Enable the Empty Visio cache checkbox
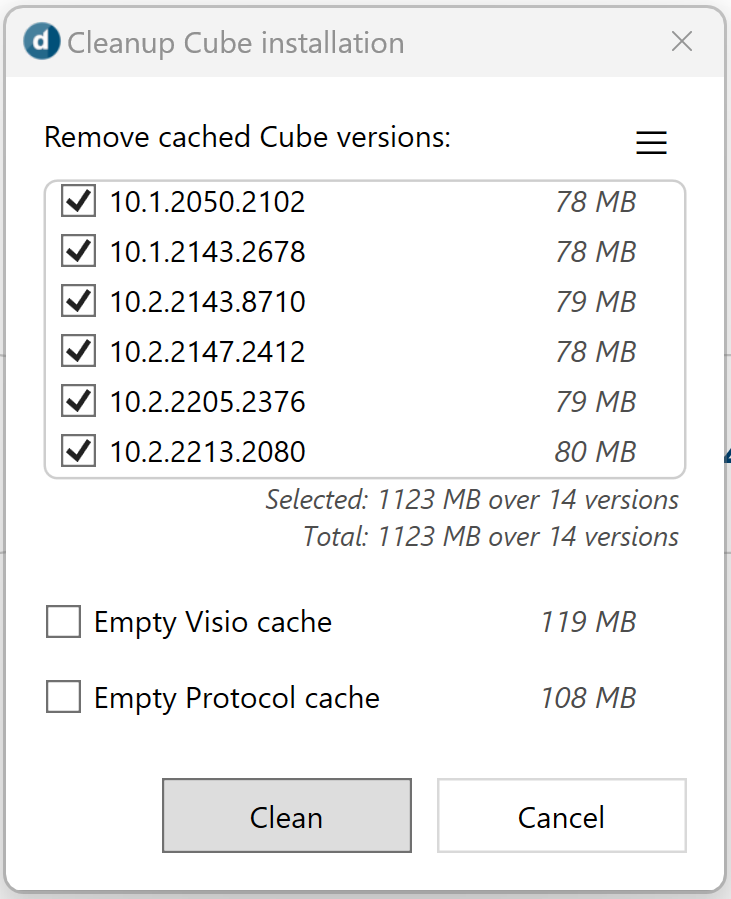This screenshot has height=899, width=731. tap(63, 622)
